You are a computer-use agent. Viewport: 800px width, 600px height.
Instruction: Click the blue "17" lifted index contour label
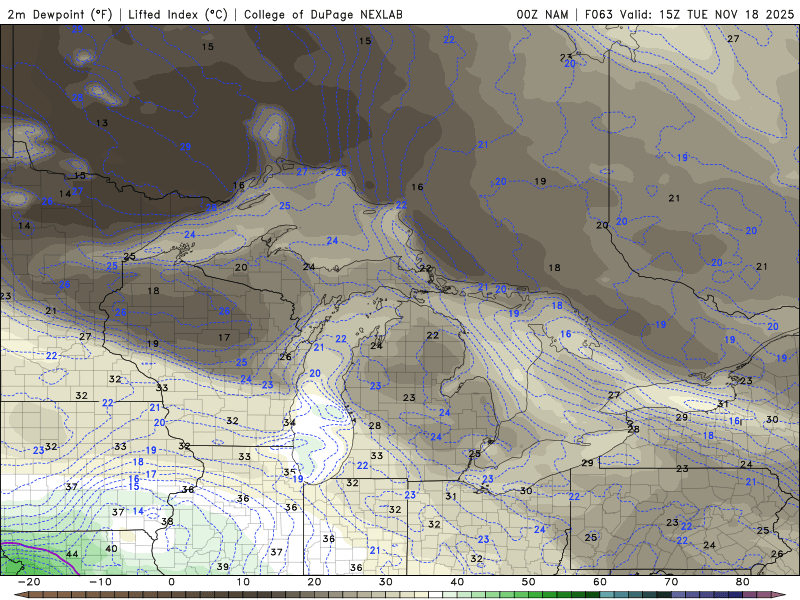[x=151, y=474]
